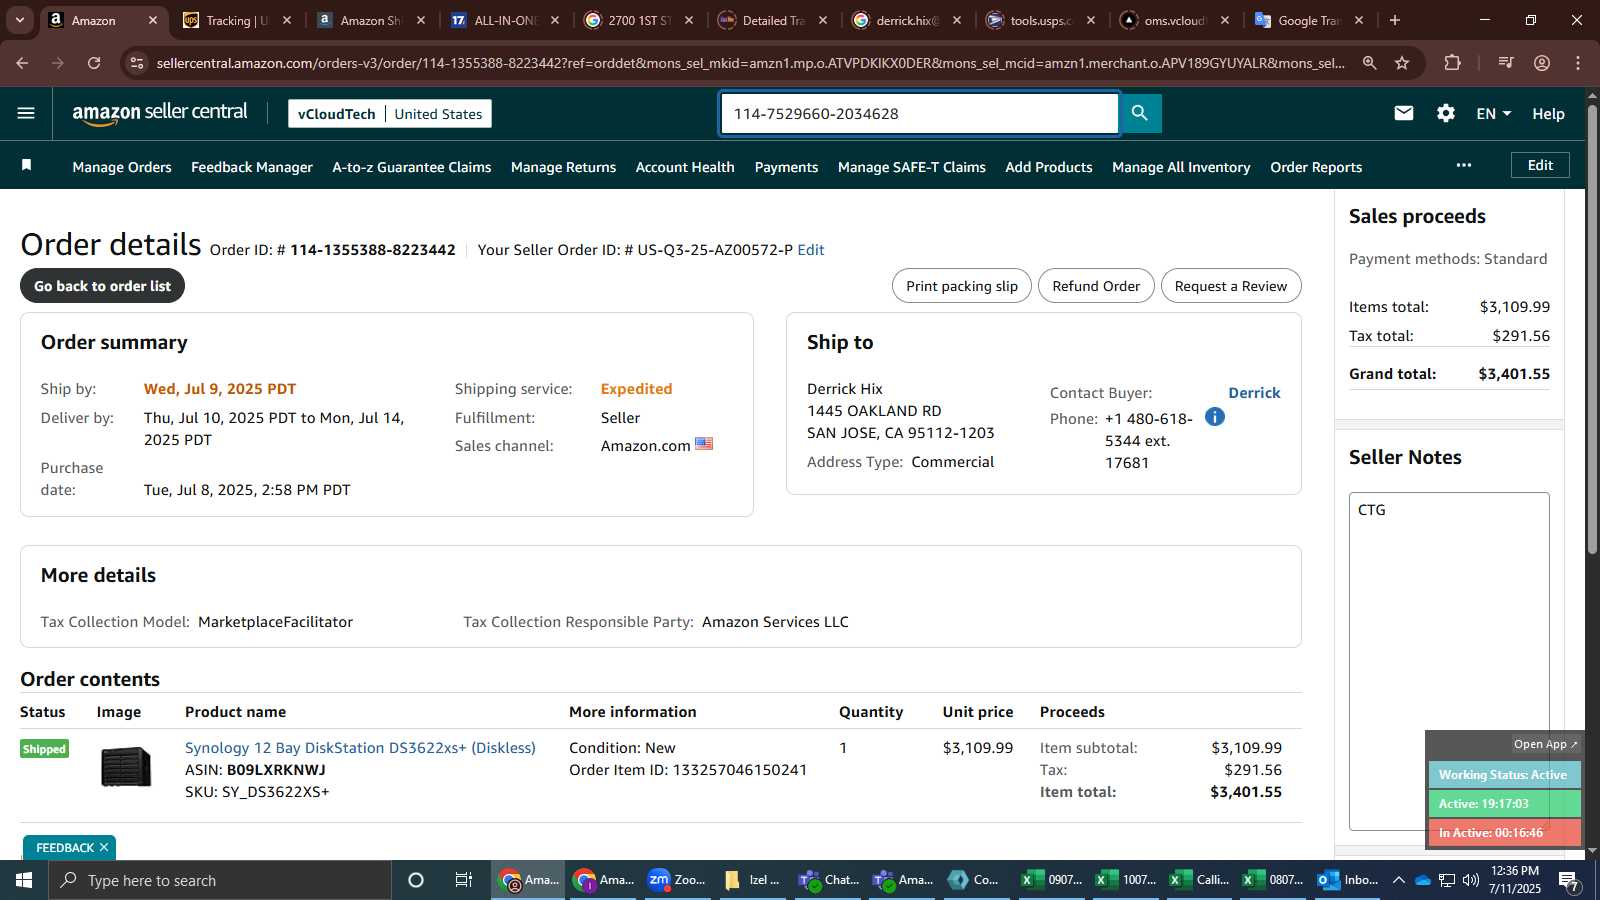Click the Amazon Seller Central logo
Image resolution: width=1600 pixels, height=900 pixels.
pyautogui.click(x=160, y=113)
